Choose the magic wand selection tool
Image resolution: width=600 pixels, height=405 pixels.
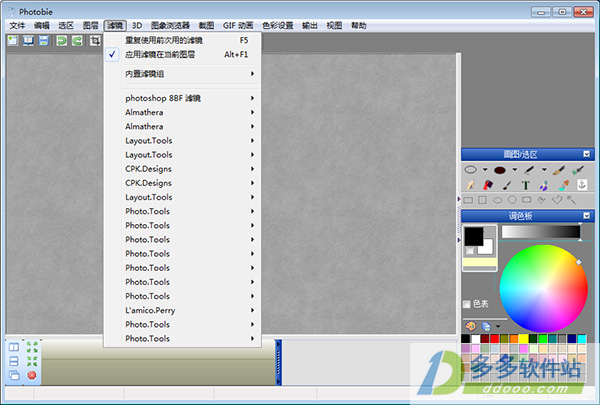571,199
